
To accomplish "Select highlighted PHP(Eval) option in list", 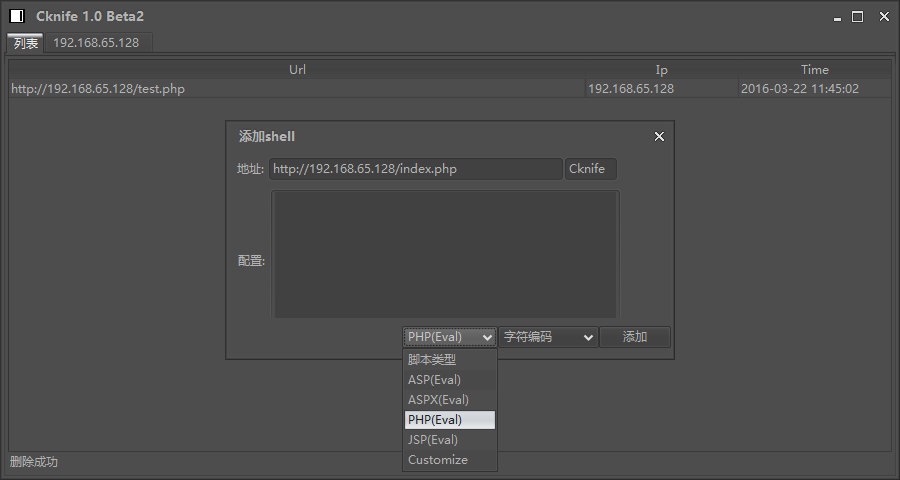I will (x=450, y=420).
